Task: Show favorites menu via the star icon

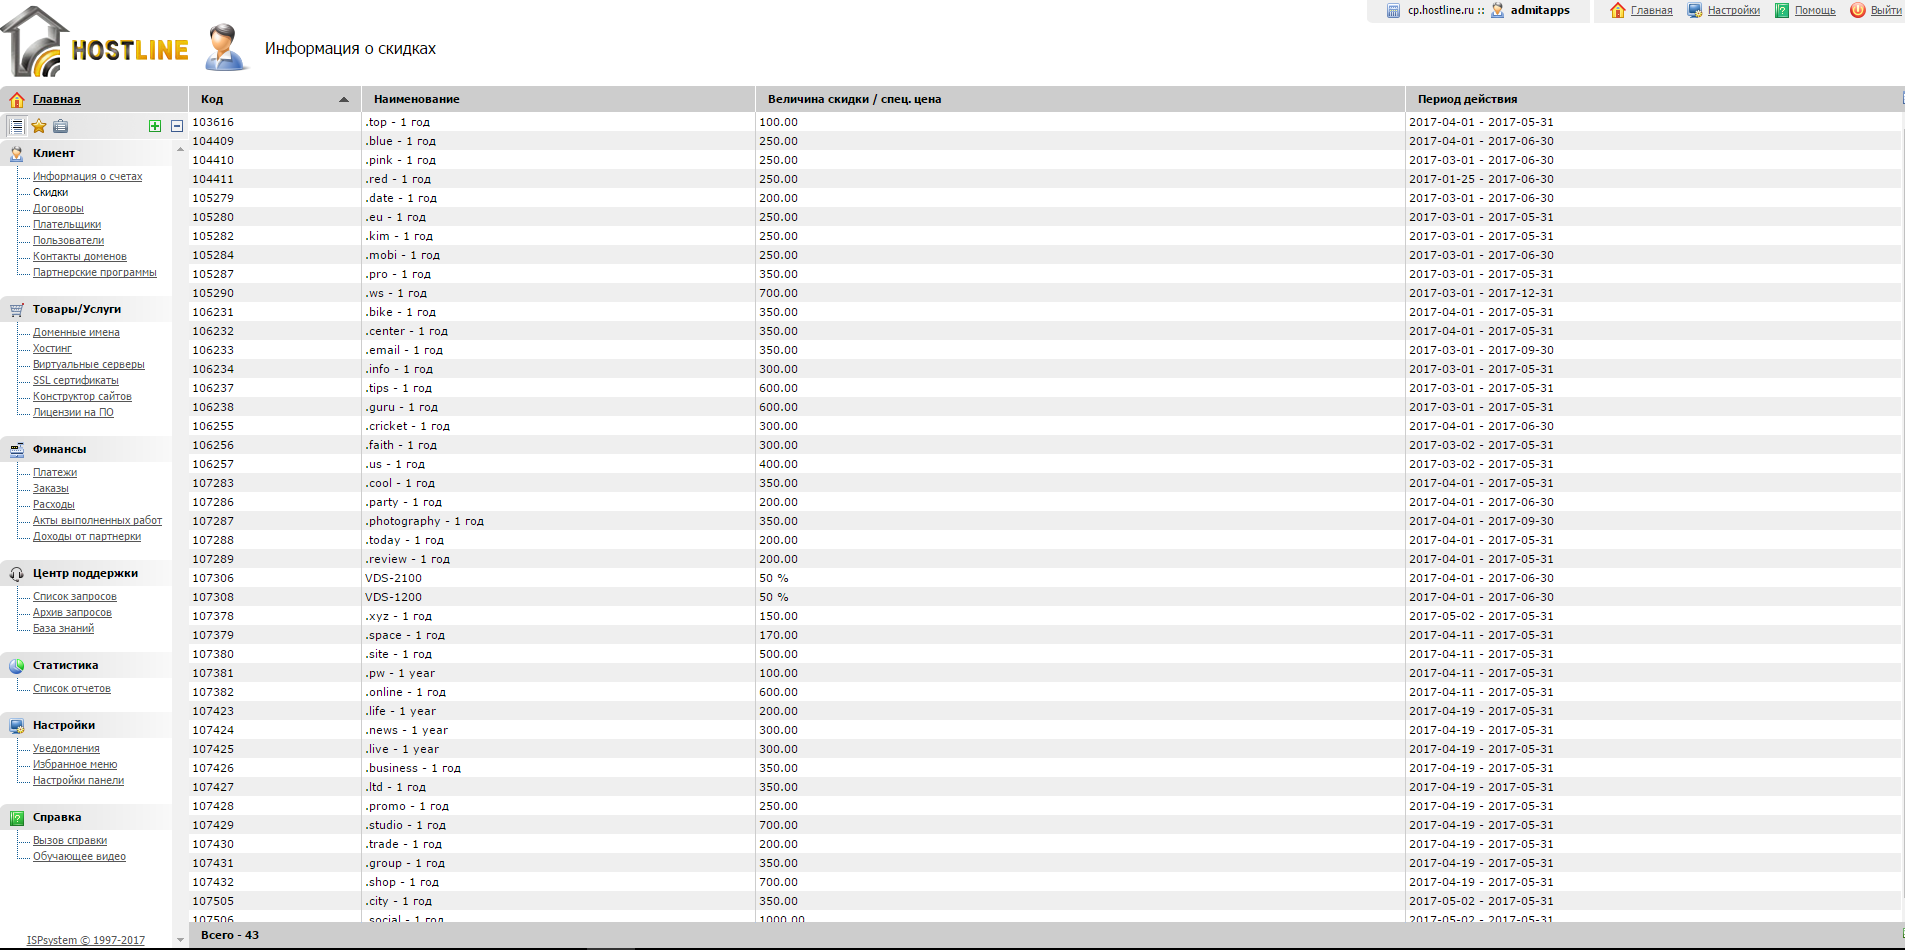Action: 39,126
